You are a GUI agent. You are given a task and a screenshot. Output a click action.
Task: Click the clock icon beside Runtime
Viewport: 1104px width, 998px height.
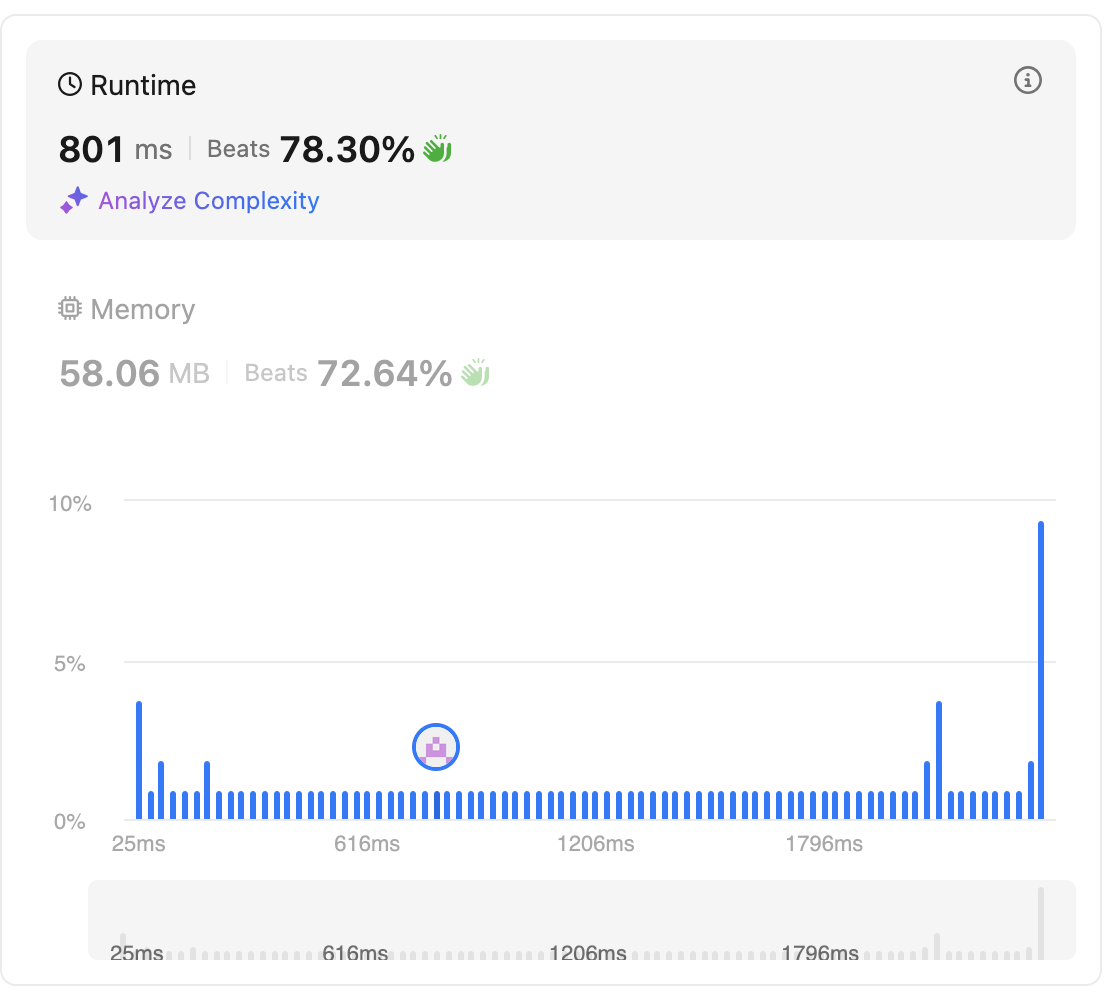pos(70,85)
